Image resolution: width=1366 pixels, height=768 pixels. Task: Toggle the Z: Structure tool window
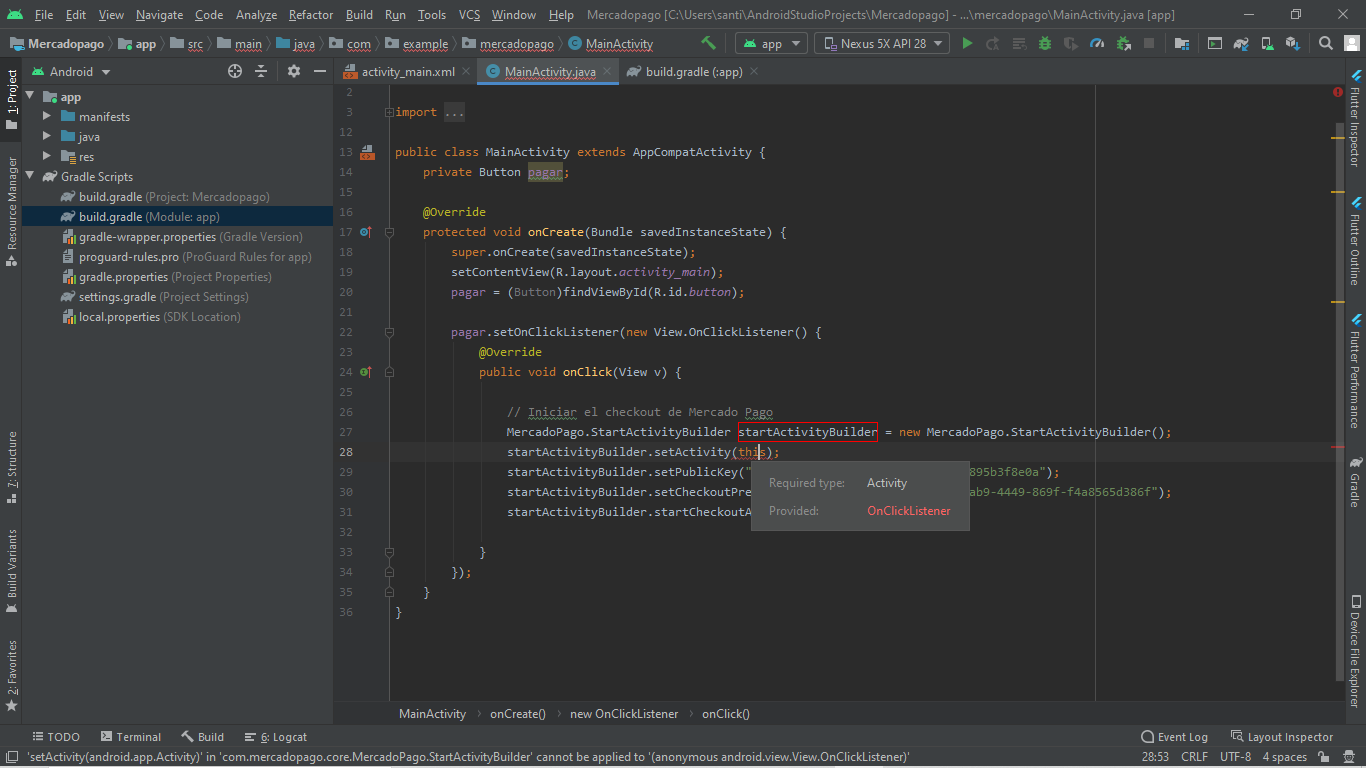[11, 465]
